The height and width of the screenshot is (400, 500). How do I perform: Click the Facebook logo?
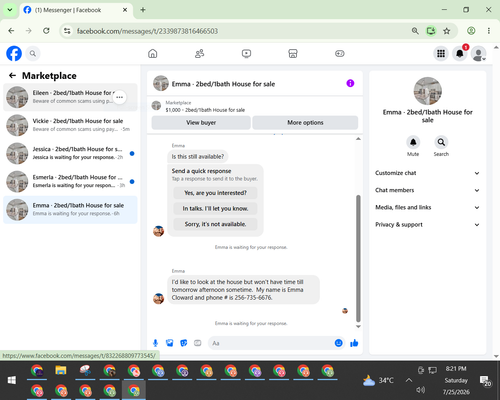(x=14, y=53)
